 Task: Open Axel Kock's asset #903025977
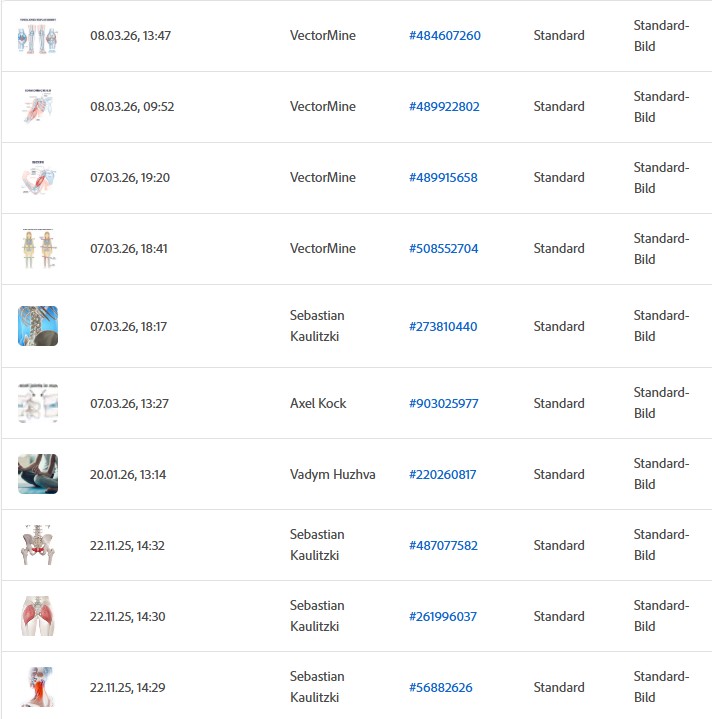click(443, 404)
